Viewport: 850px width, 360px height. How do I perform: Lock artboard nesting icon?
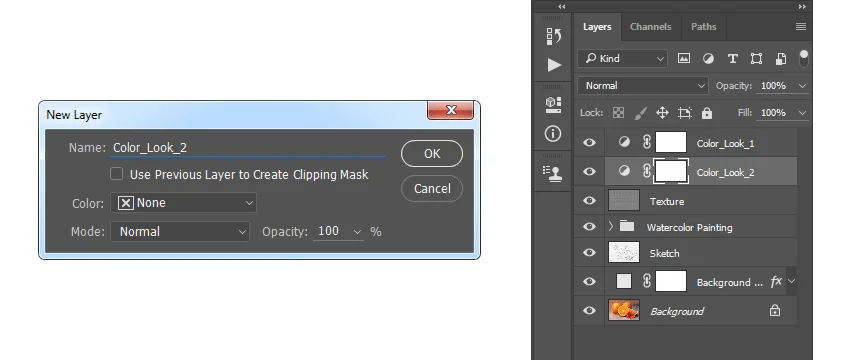click(685, 113)
